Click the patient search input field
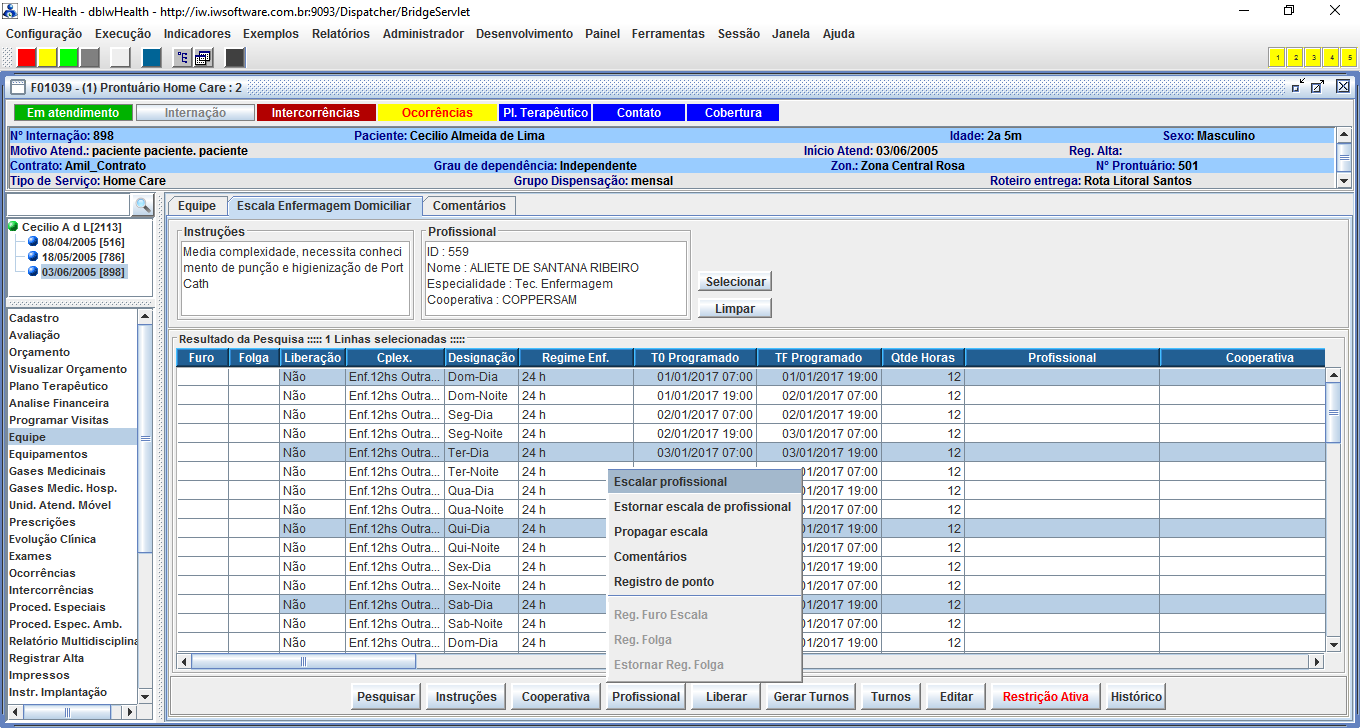This screenshot has width=1360, height=728. tap(68, 205)
